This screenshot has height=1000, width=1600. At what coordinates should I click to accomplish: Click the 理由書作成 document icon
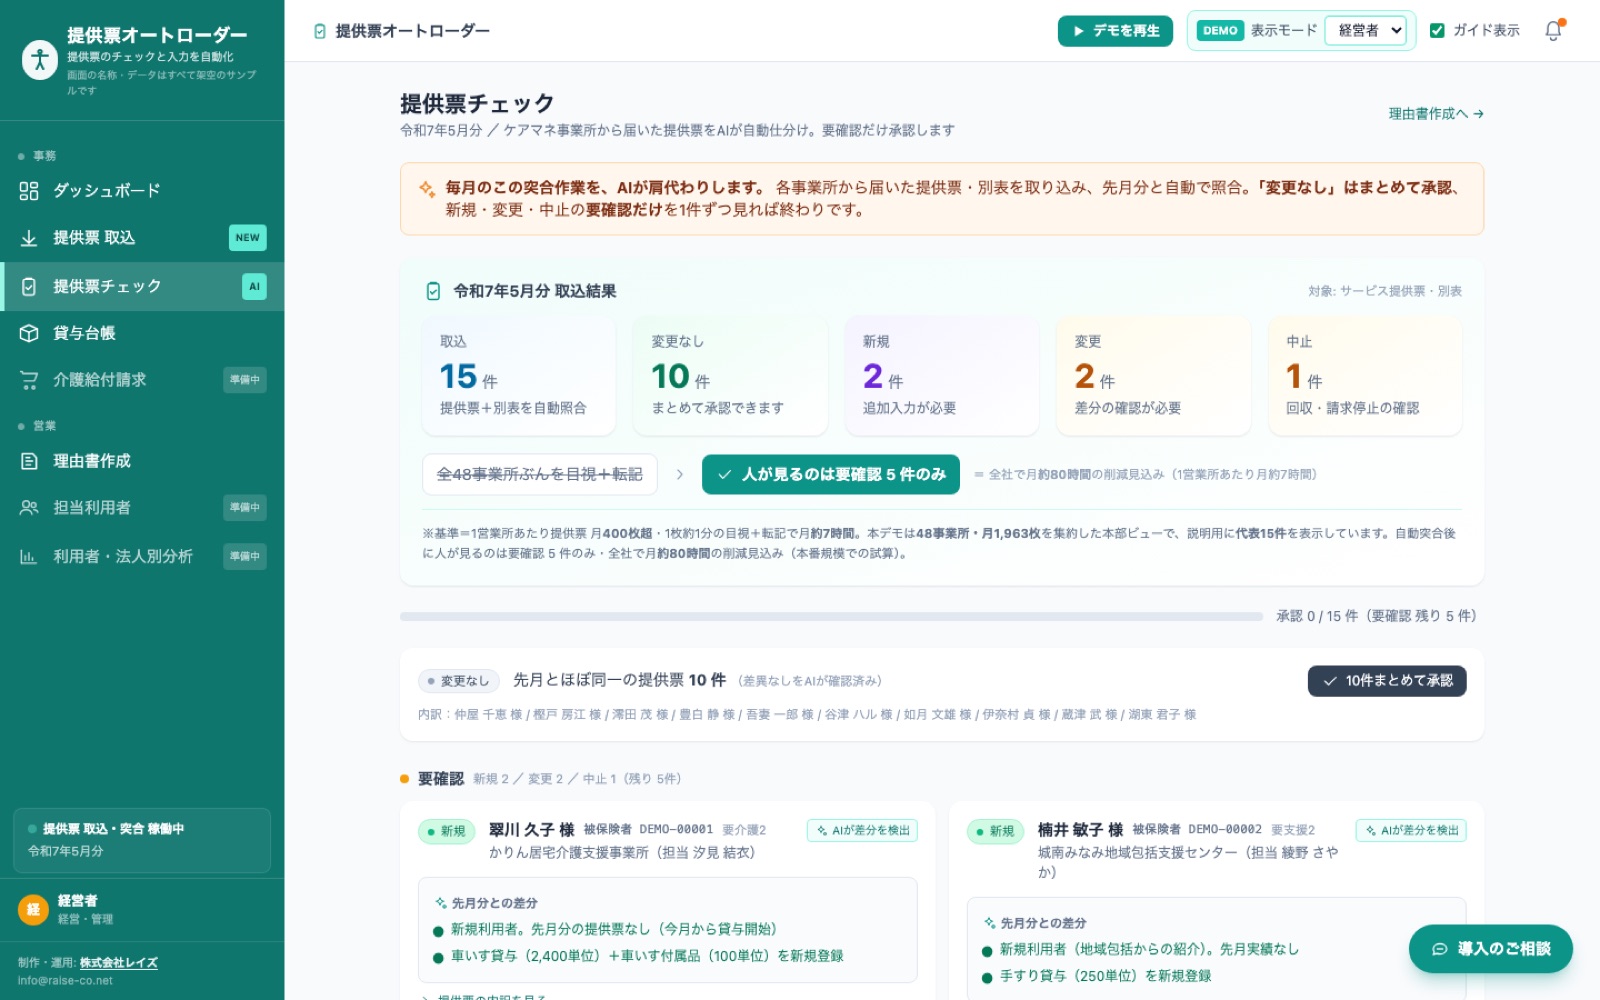click(x=29, y=461)
